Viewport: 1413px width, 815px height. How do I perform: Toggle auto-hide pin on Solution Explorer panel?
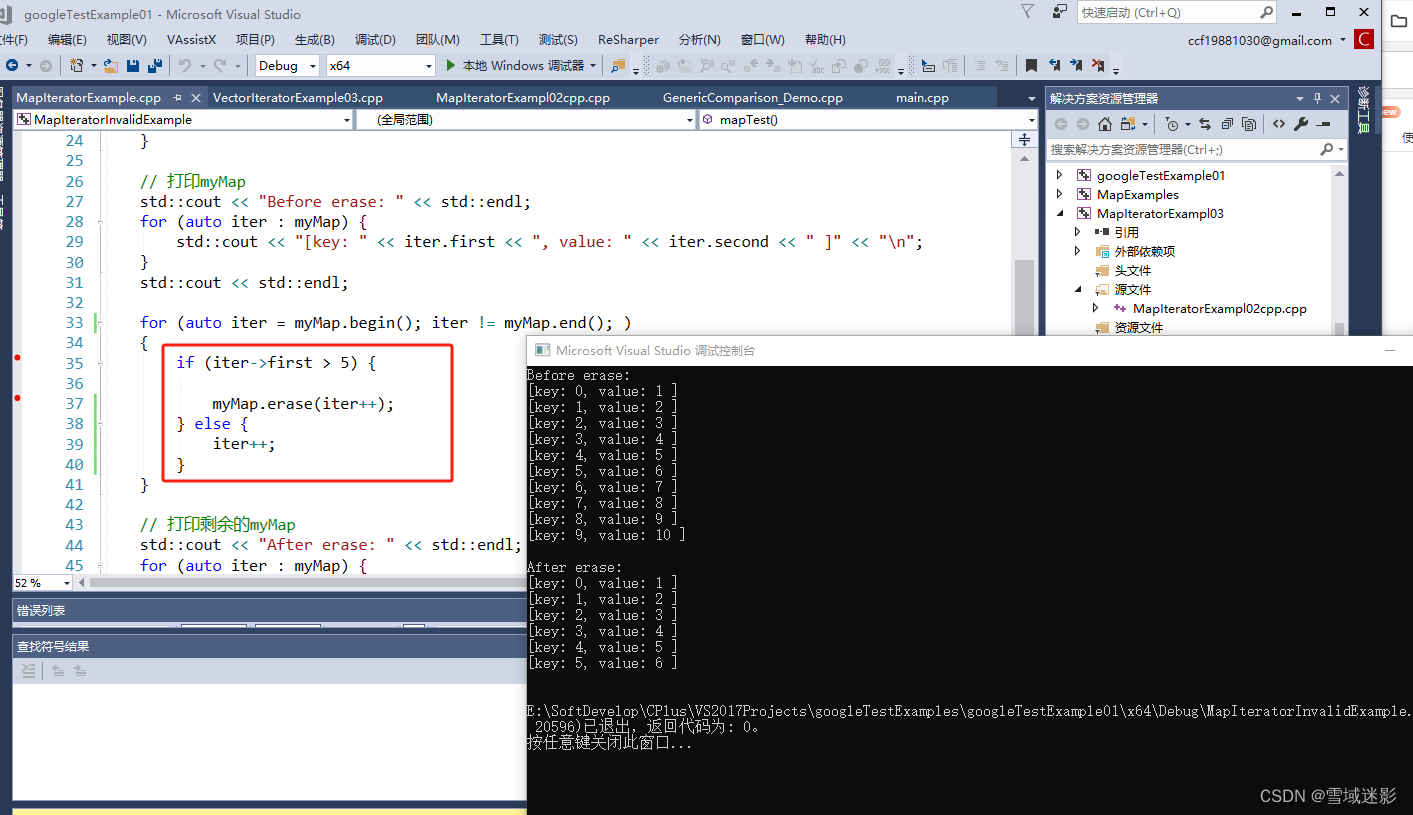tap(1317, 98)
